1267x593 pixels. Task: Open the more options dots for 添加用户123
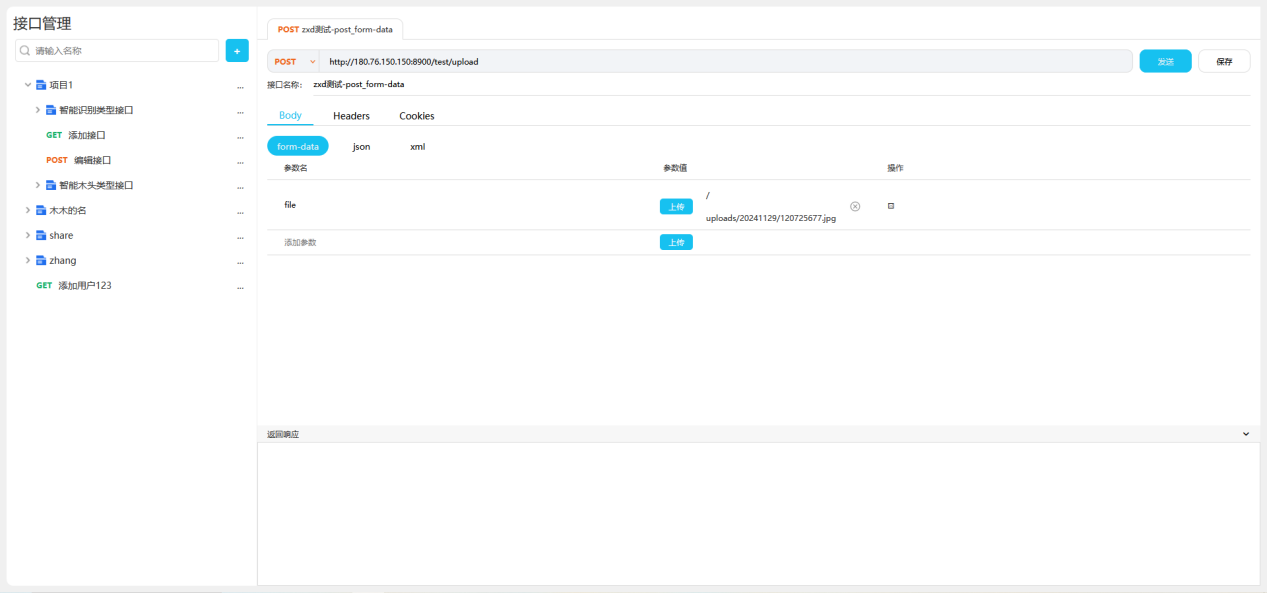click(x=240, y=286)
